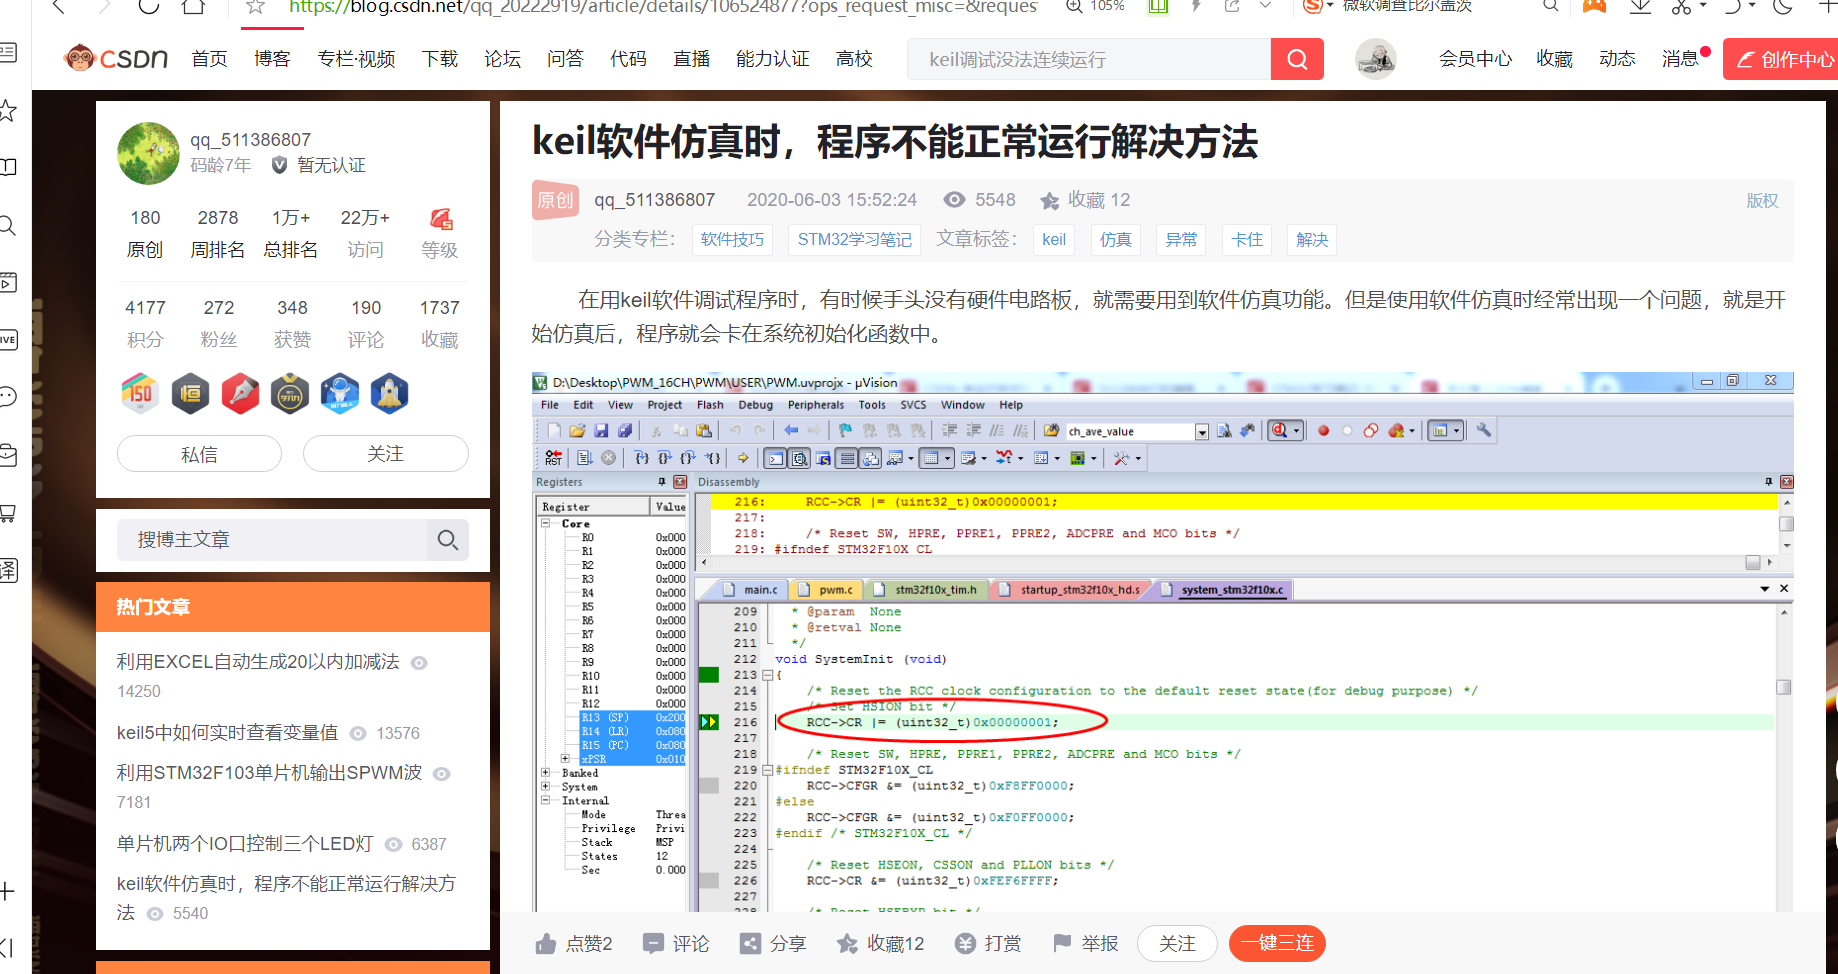Click the magnifier in the blogger article search
1838x974 pixels.
point(447,540)
